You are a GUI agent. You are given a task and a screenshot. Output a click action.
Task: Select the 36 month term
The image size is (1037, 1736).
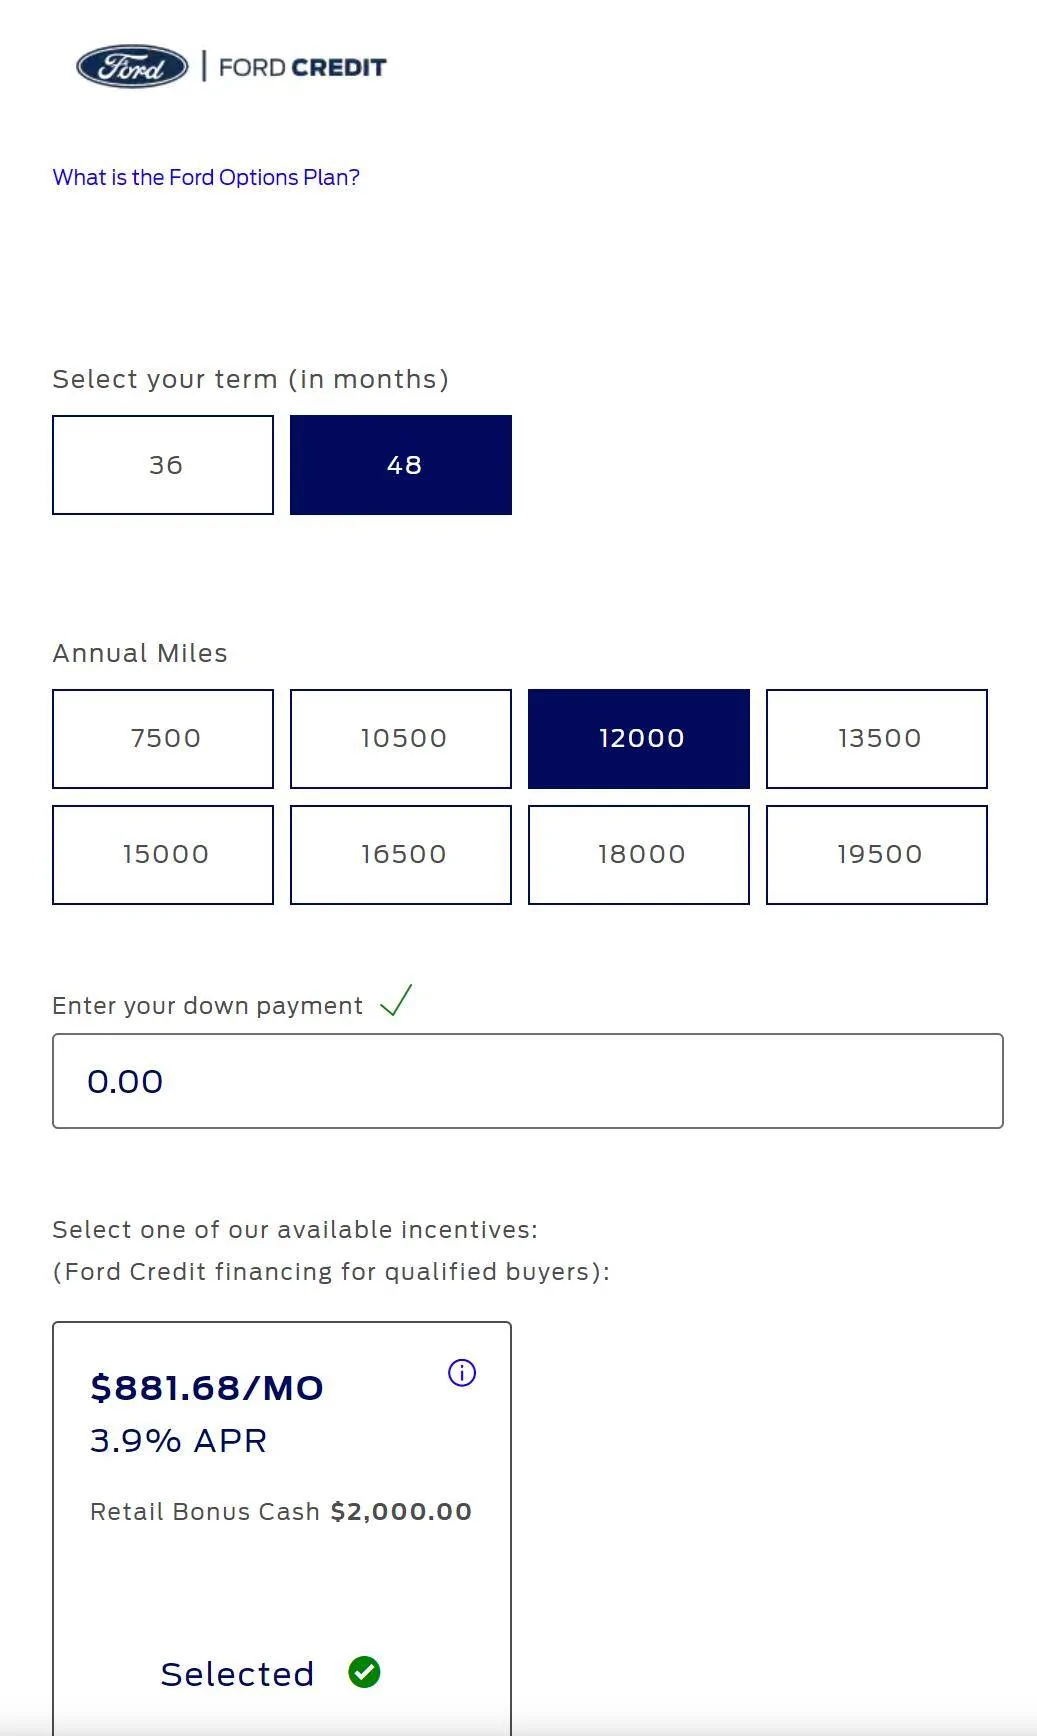pyautogui.click(x=163, y=465)
